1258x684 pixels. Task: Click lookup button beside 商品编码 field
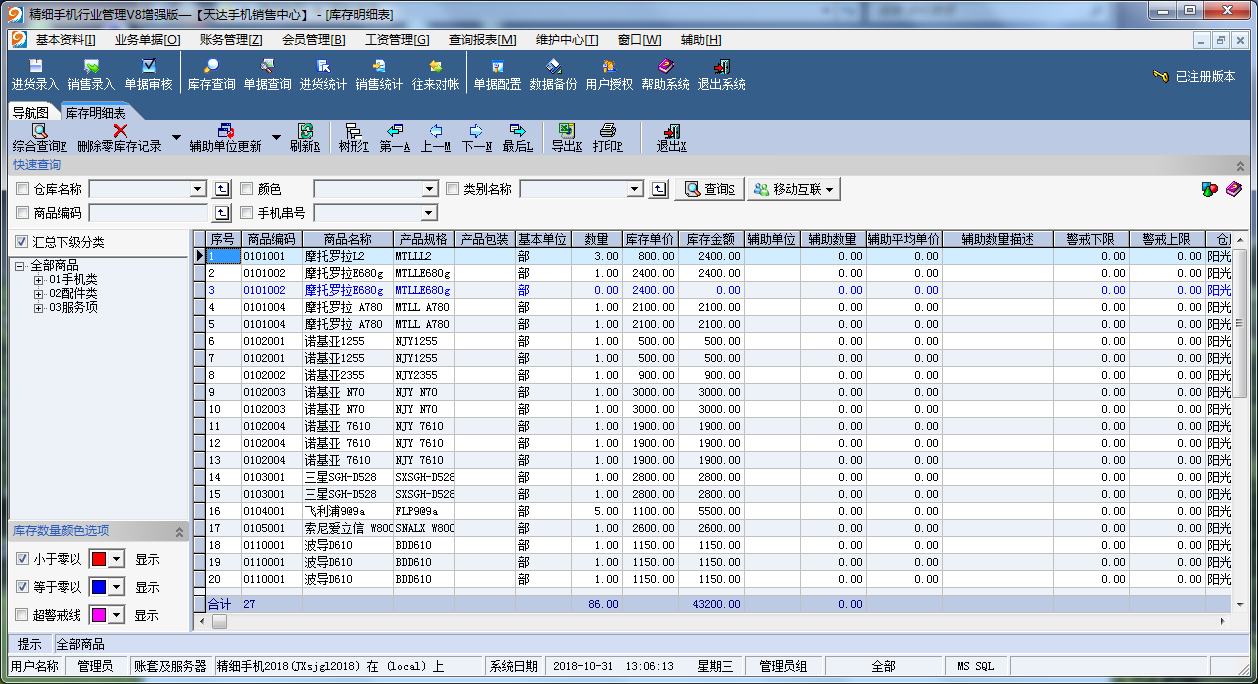(x=223, y=213)
